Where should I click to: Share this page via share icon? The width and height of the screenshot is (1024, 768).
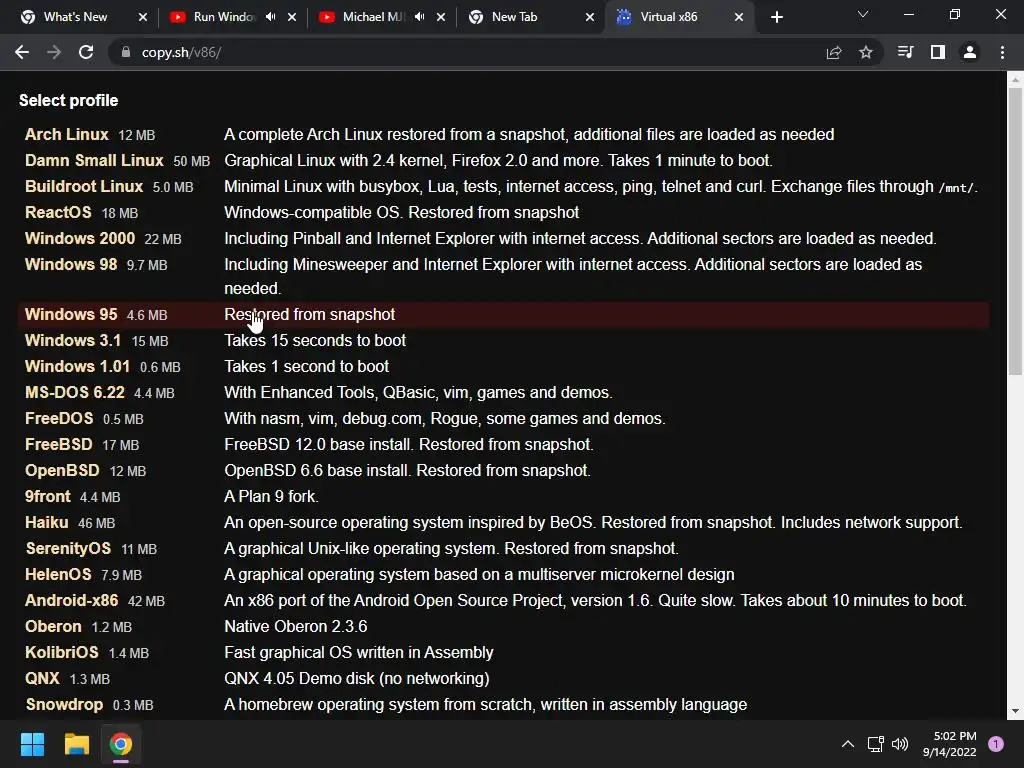tap(834, 52)
